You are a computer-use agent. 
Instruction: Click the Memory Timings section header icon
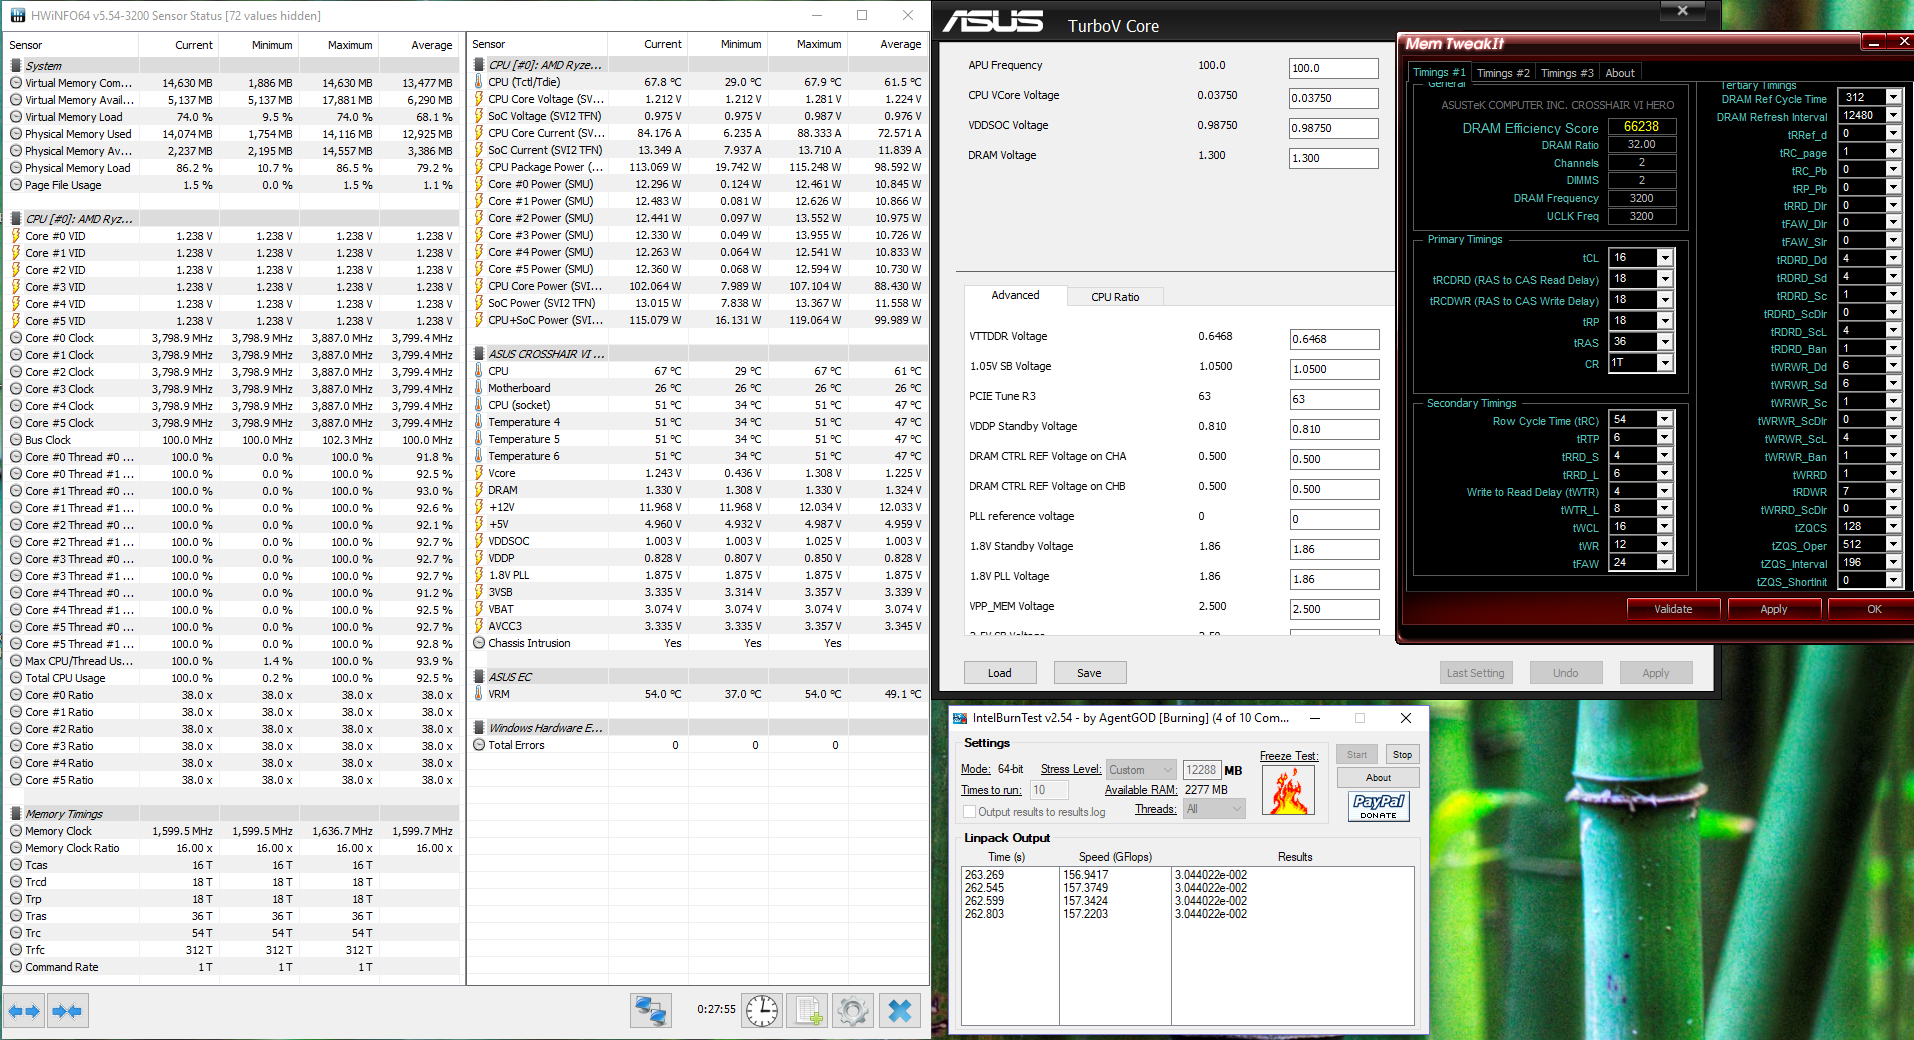(16, 814)
